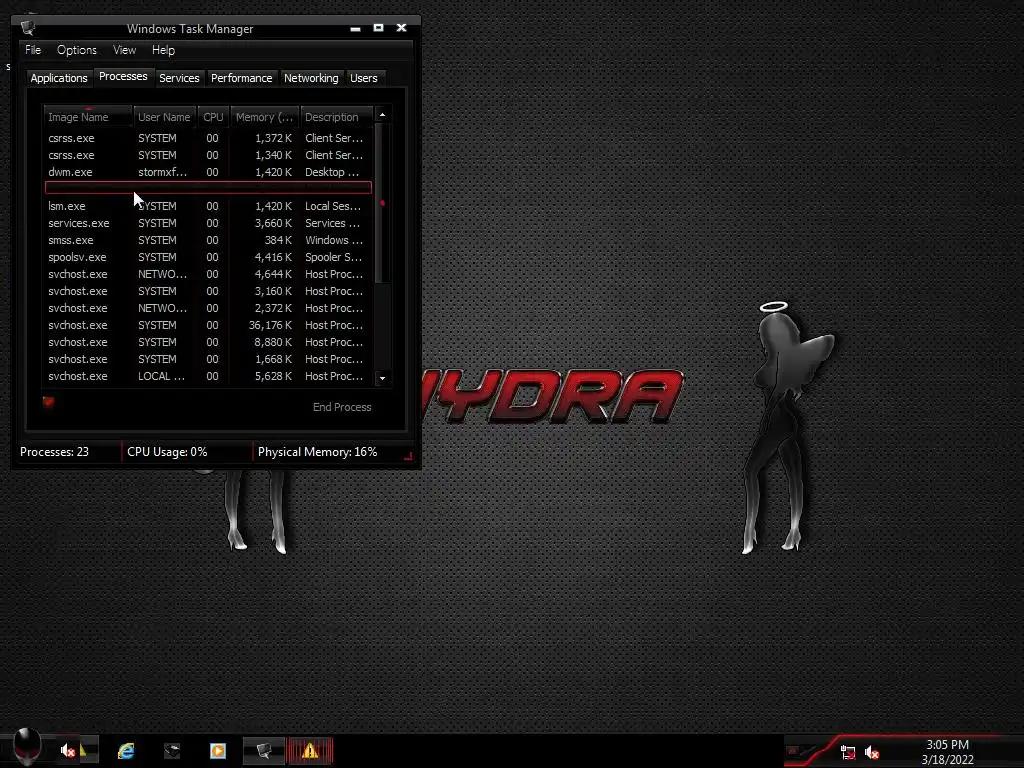Screen dimensions: 1024x768
Task: Select the smss.exe process
Action: [x=208, y=240]
